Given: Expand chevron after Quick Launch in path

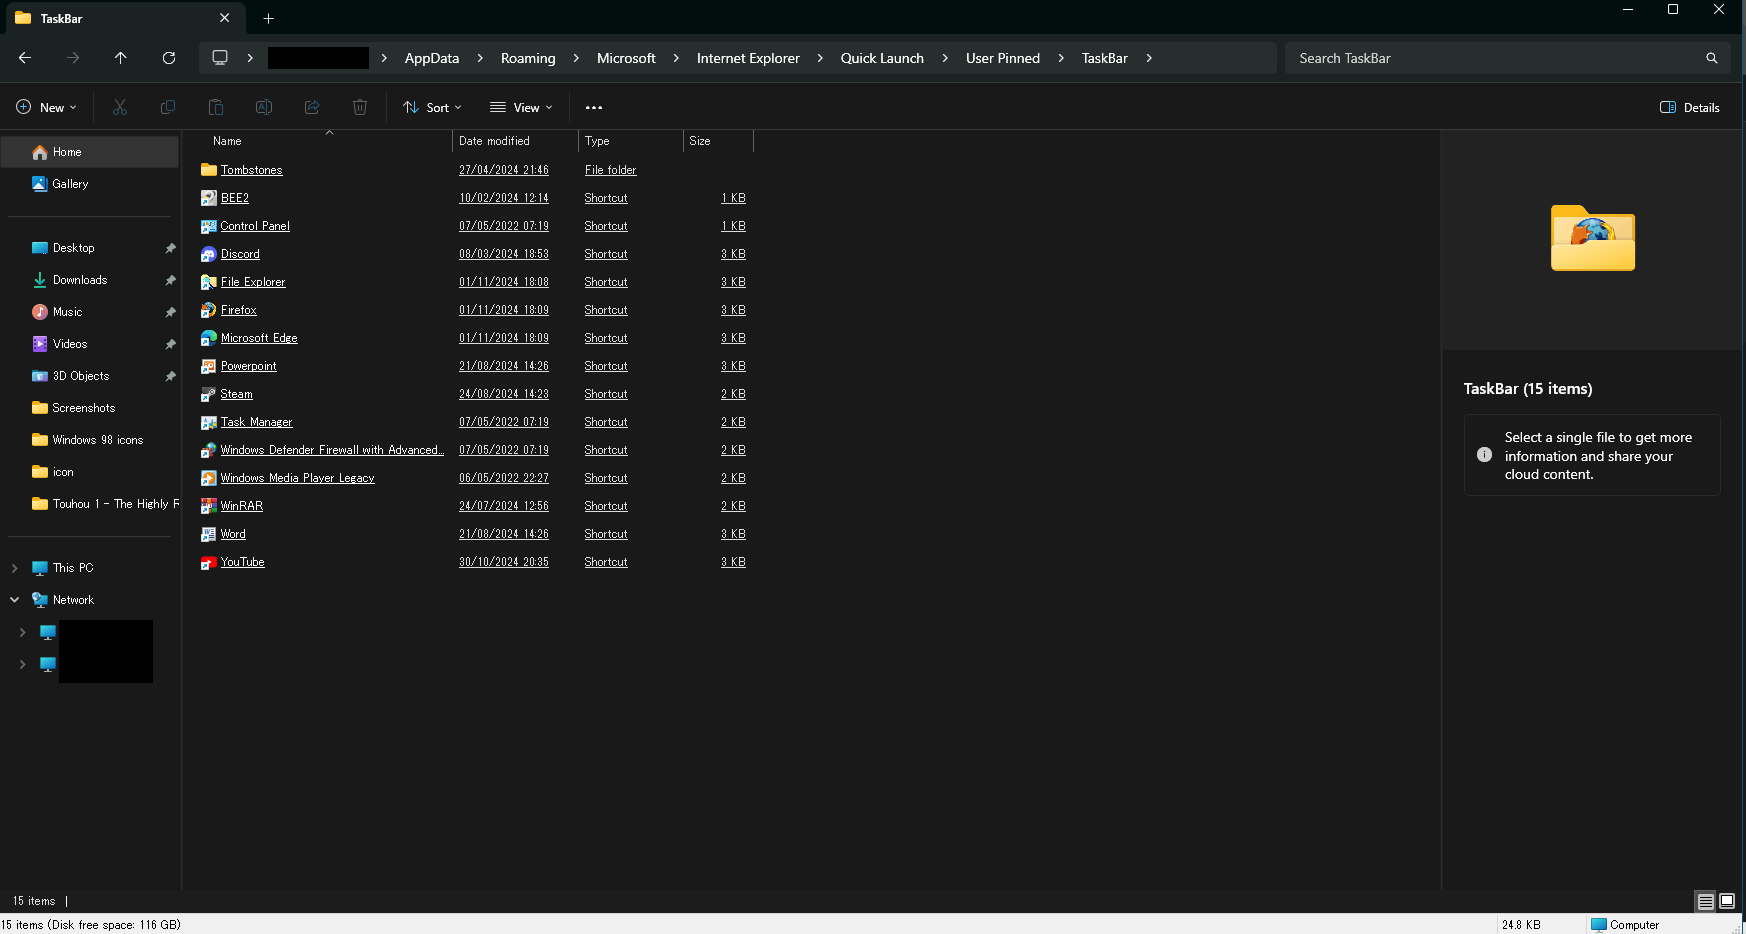Looking at the screenshot, I should click(x=945, y=58).
